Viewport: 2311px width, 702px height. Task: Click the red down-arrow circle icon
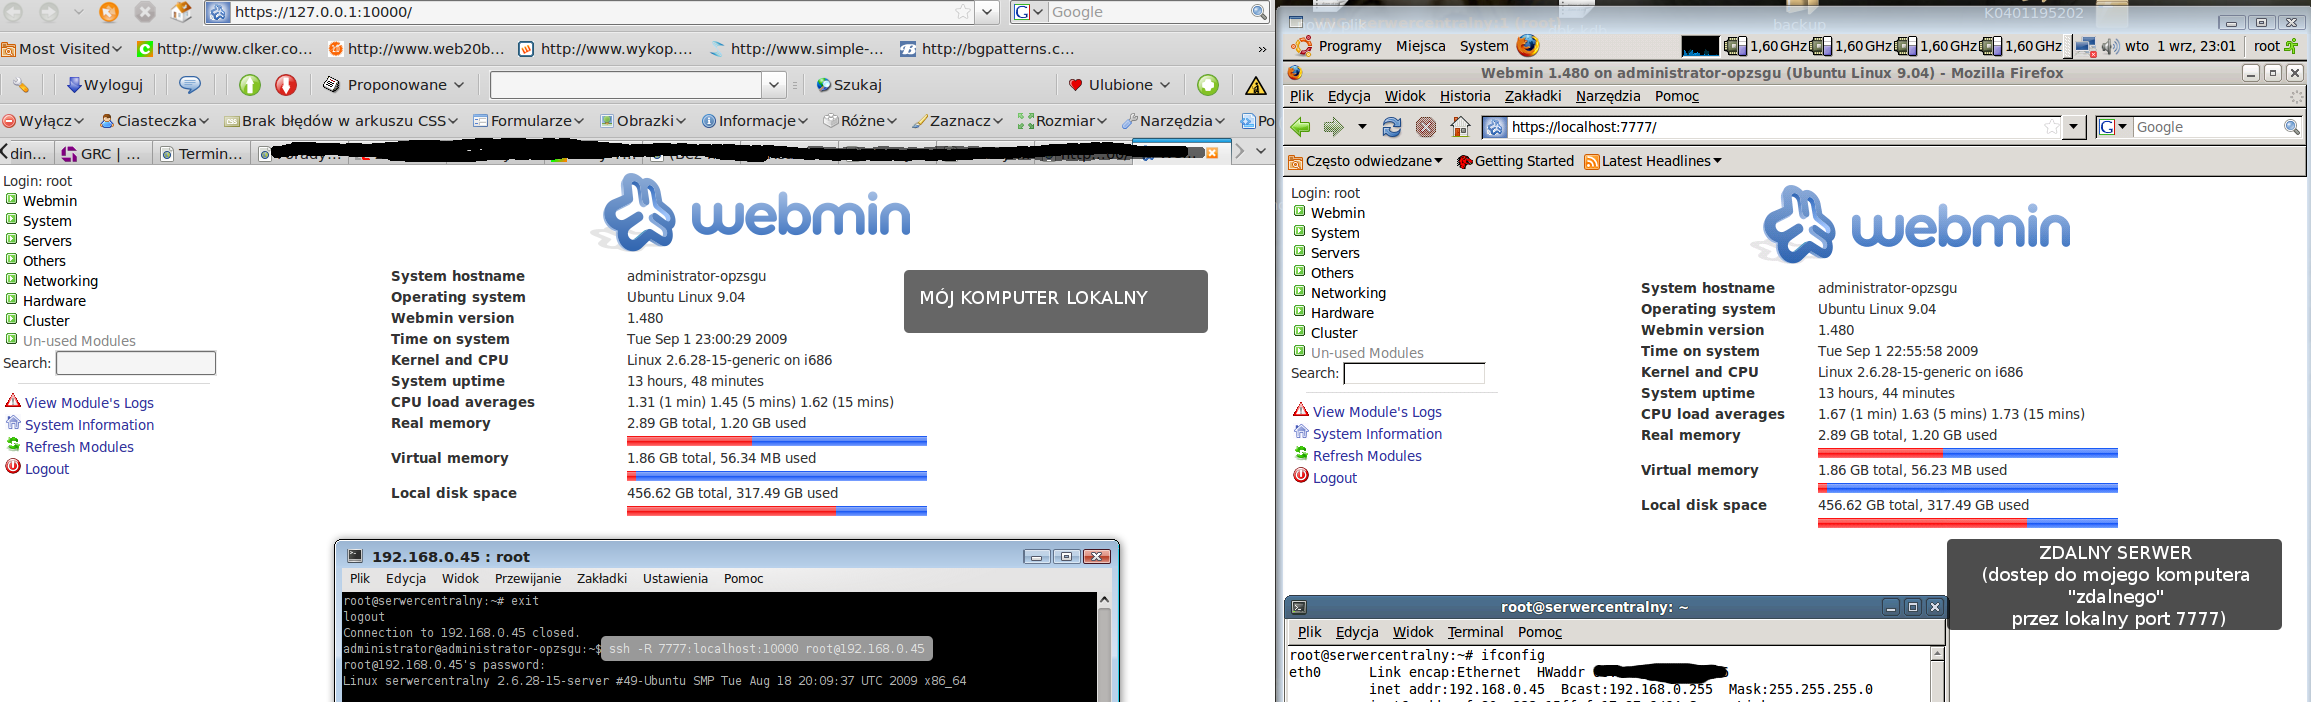point(286,85)
